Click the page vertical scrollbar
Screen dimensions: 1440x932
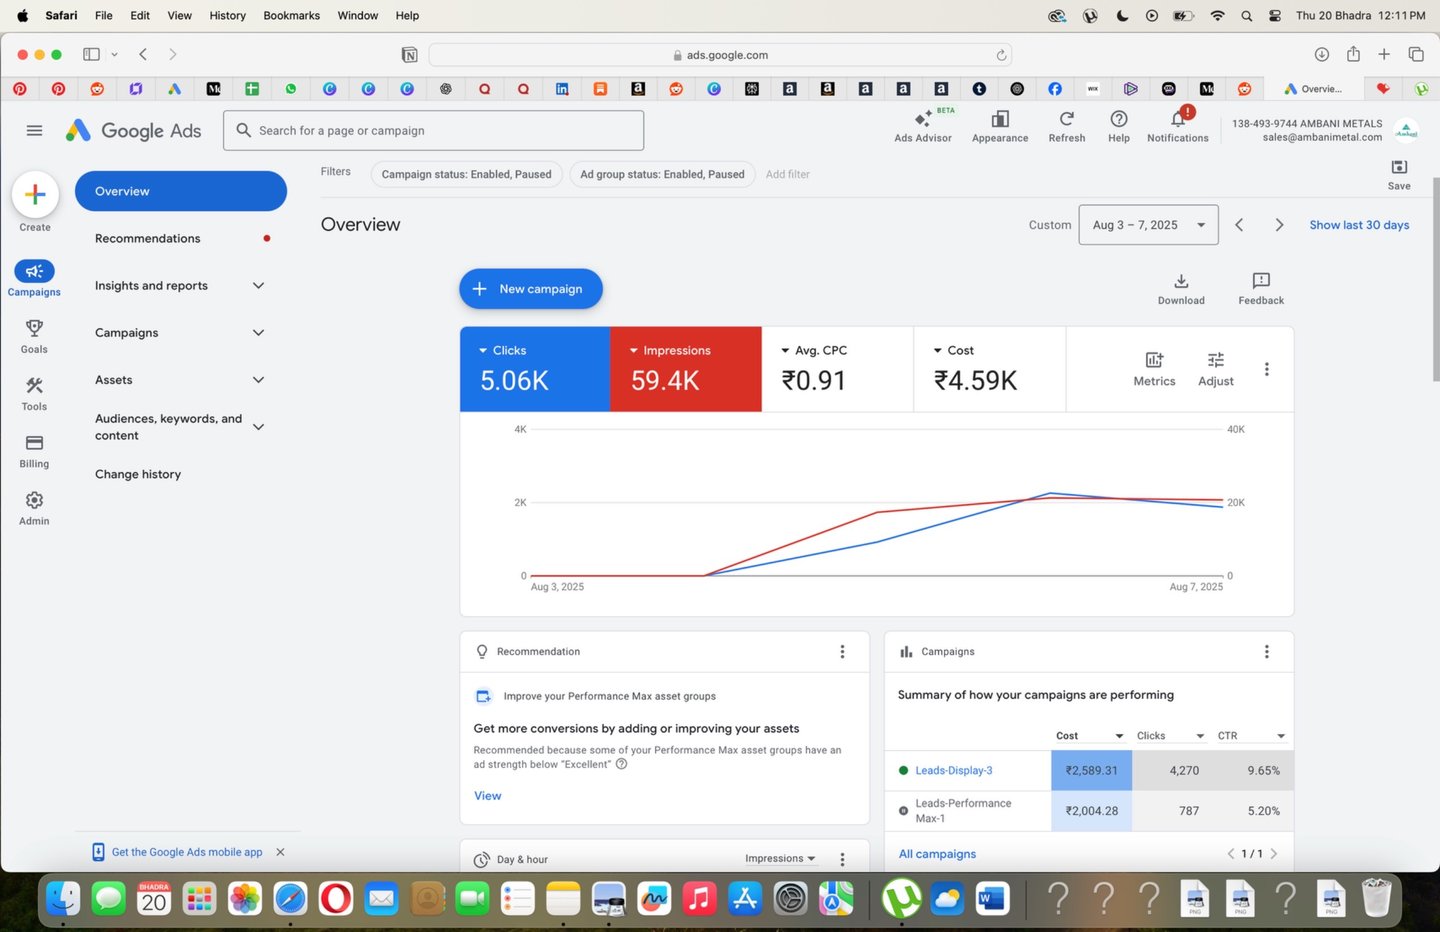pos(1436,280)
